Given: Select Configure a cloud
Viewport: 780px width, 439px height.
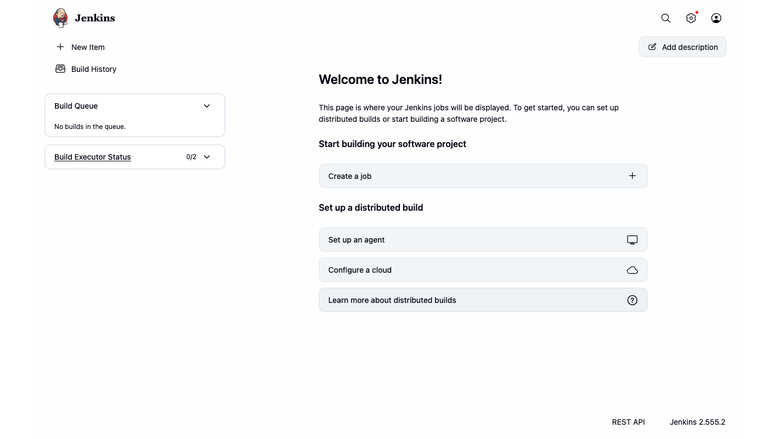Looking at the screenshot, I should 483,270.
